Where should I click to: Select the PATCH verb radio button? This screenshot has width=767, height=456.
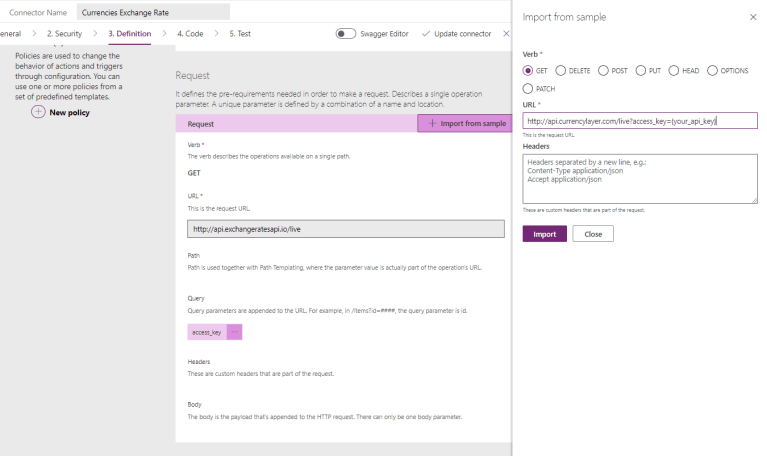pyautogui.click(x=528, y=89)
